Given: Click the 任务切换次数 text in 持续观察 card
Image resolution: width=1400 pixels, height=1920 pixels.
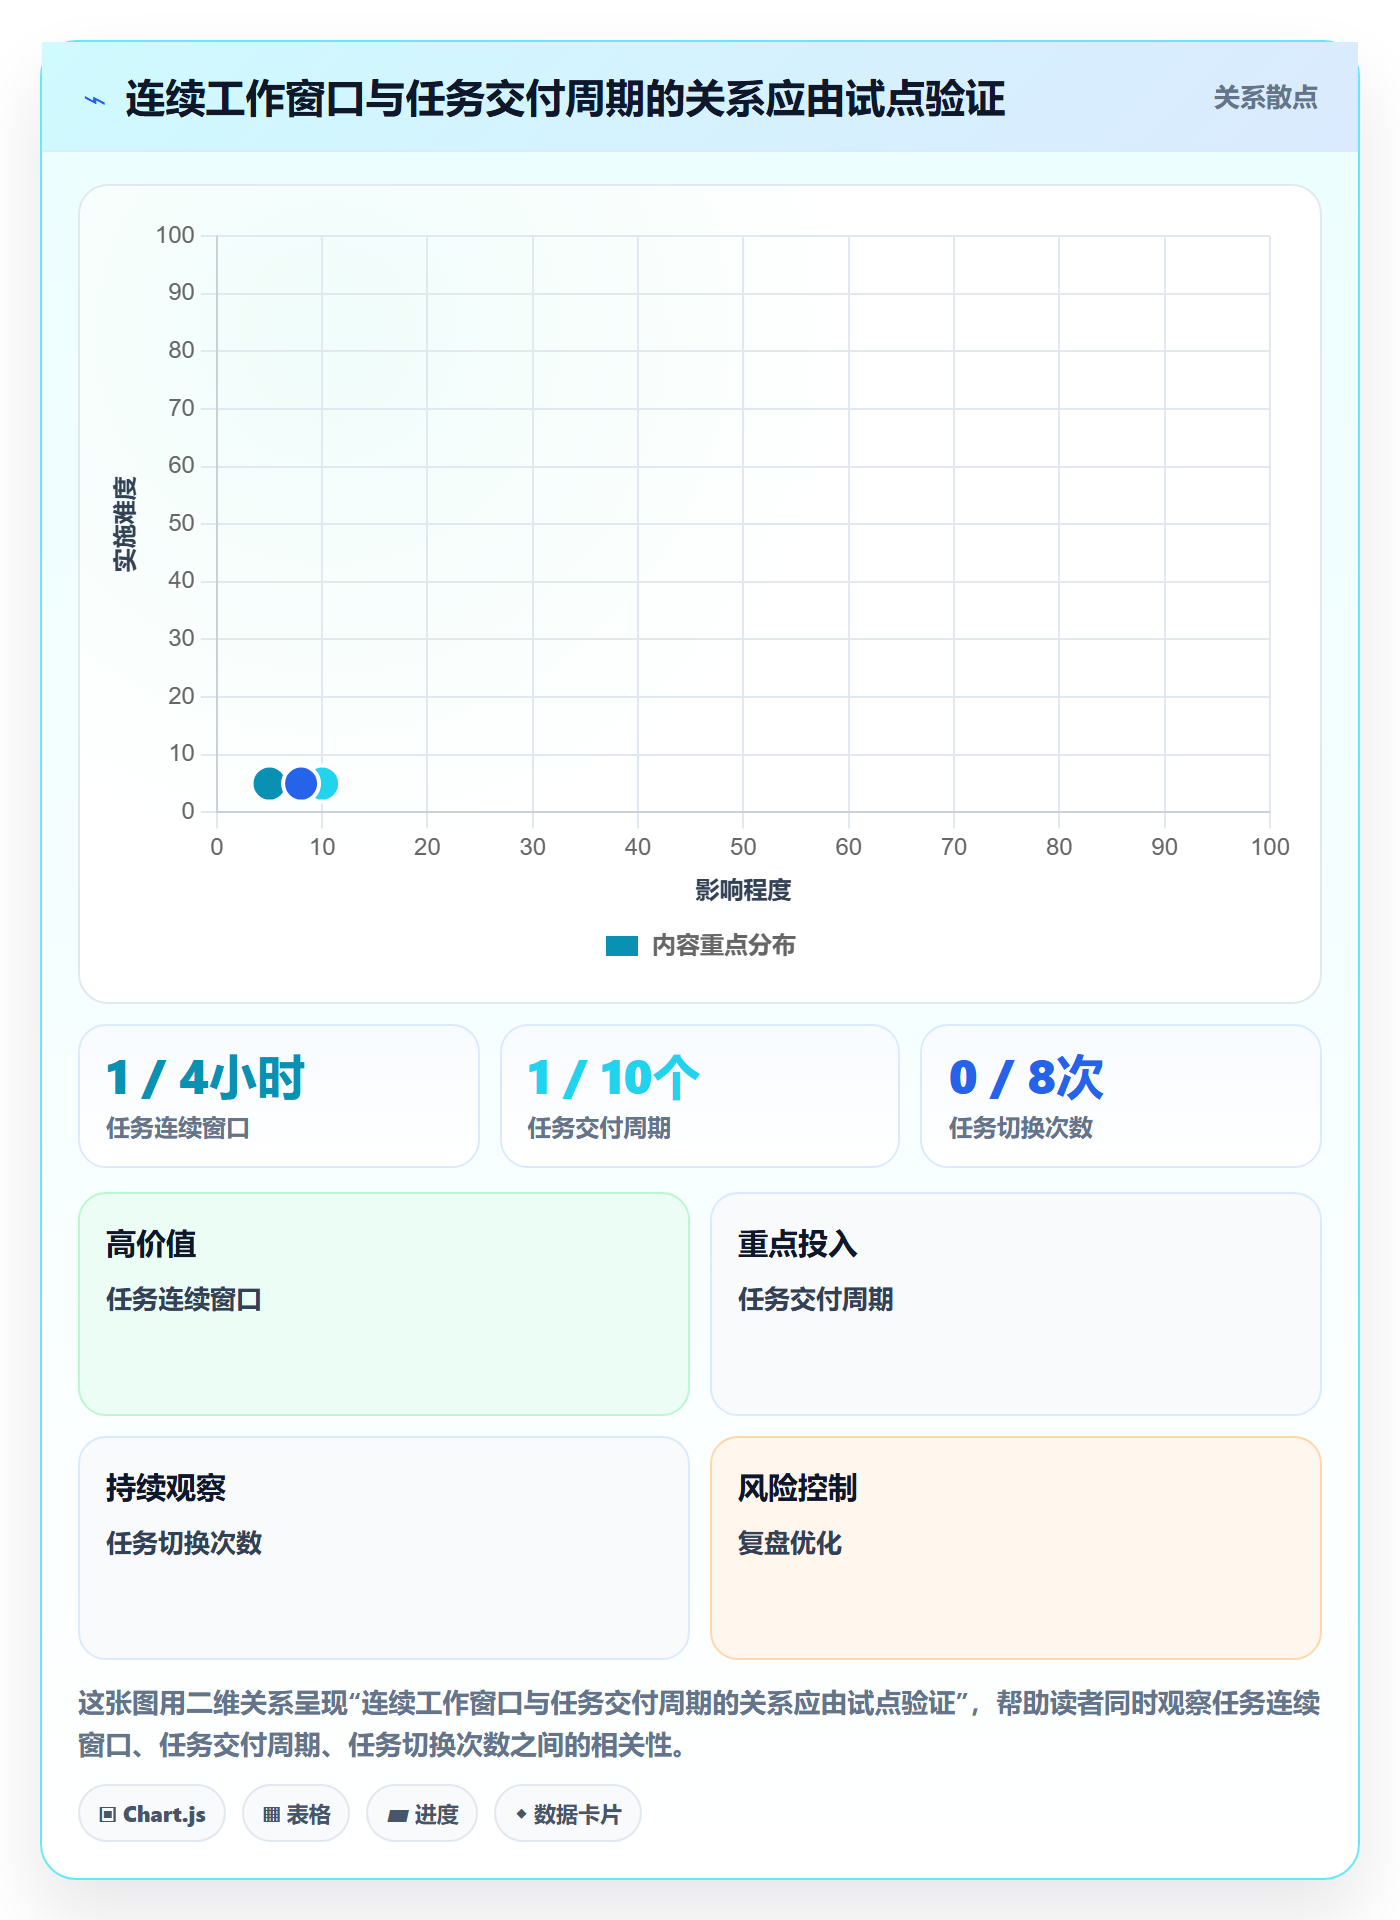Looking at the screenshot, I should coord(184,1543).
